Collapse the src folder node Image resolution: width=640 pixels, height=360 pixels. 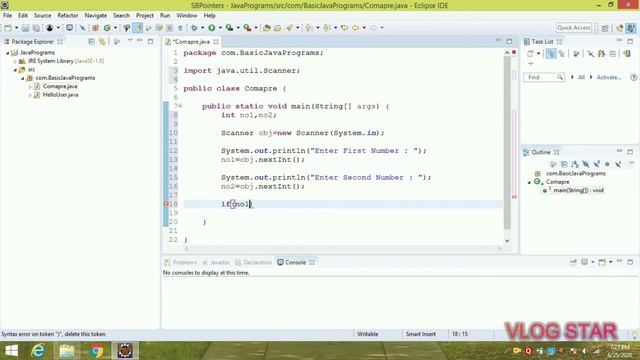point(15,70)
